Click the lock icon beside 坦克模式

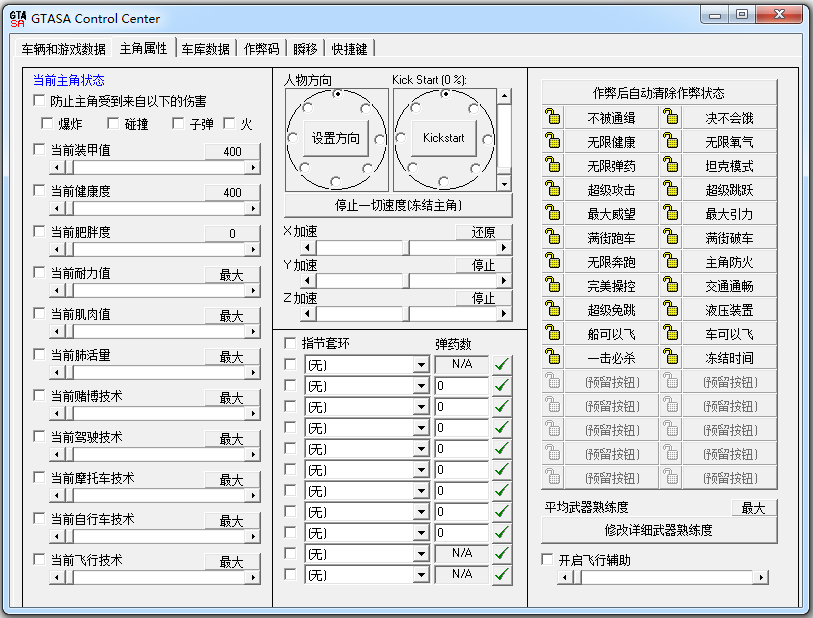point(670,166)
